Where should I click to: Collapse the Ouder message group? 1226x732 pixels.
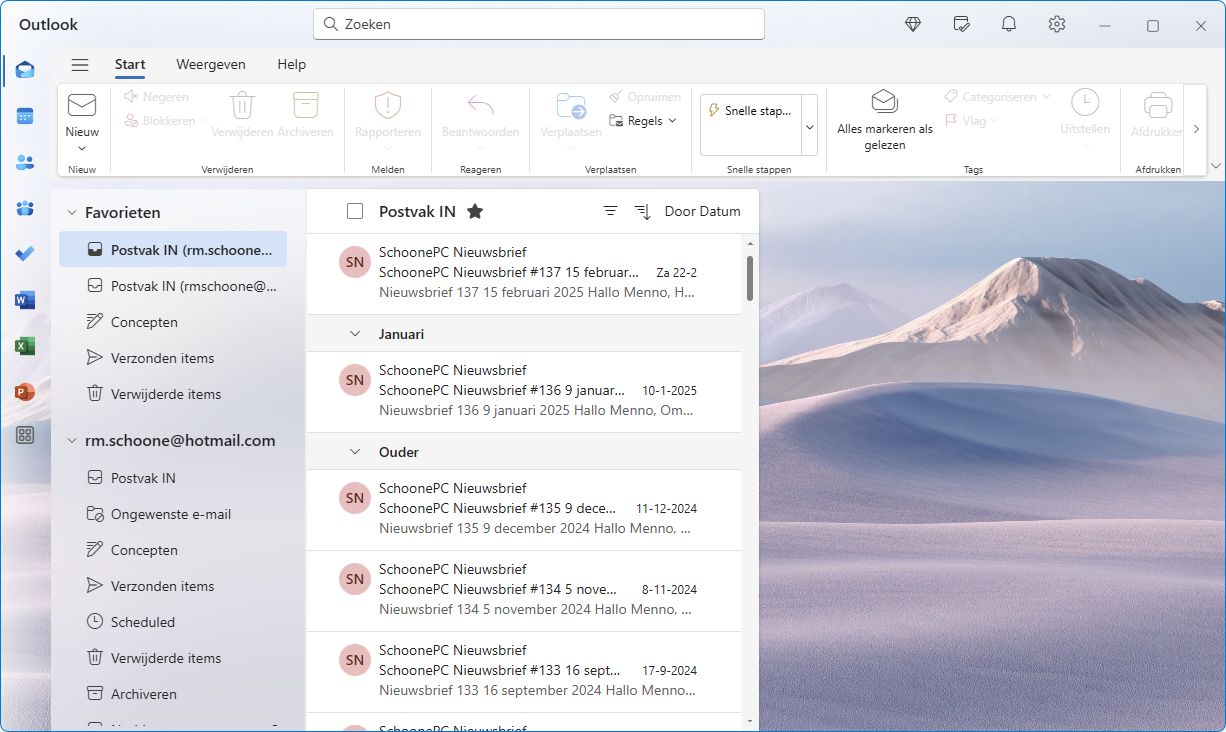(x=355, y=452)
